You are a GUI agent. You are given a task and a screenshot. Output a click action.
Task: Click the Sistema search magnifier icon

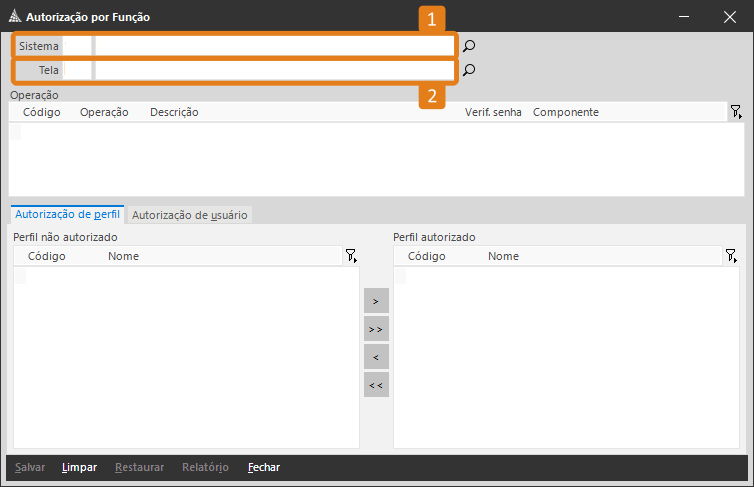[468, 46]
